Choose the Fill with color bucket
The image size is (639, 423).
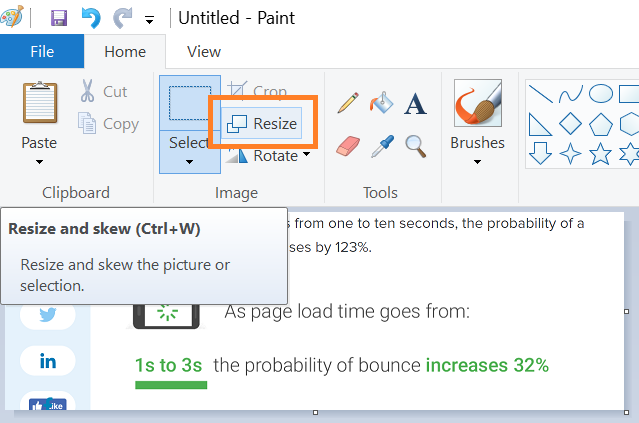[381, 103]
